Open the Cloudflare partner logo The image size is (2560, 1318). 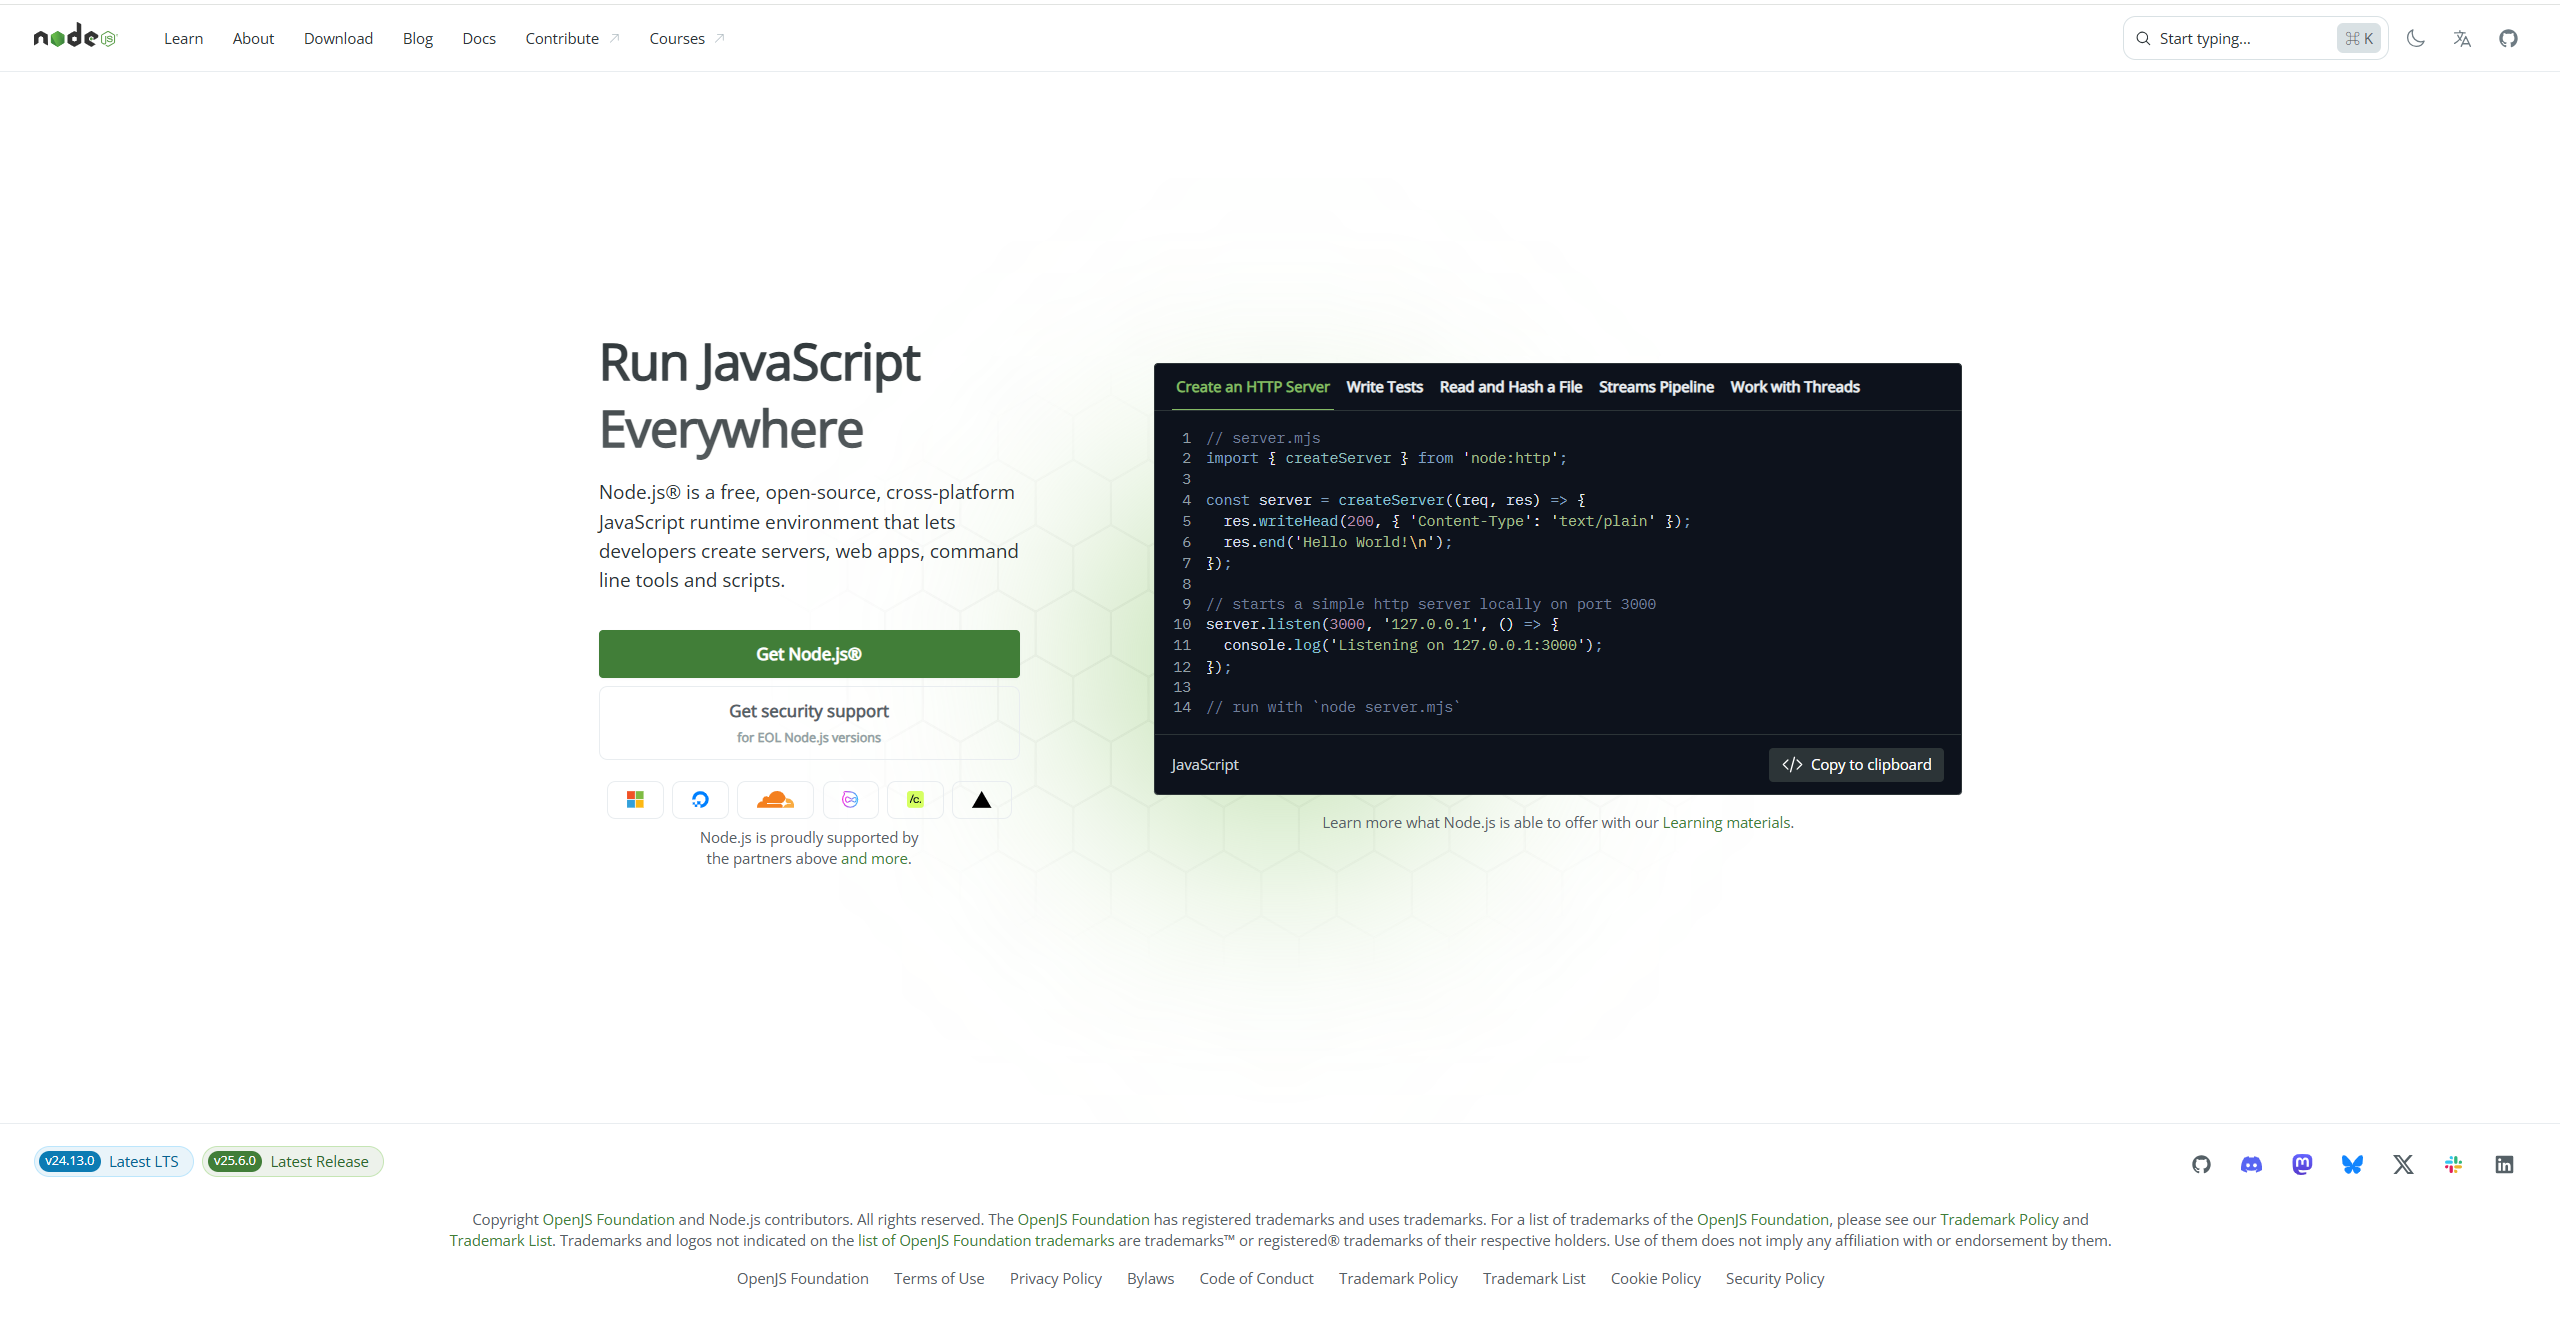pyautogui.click(x=775, y=799)
